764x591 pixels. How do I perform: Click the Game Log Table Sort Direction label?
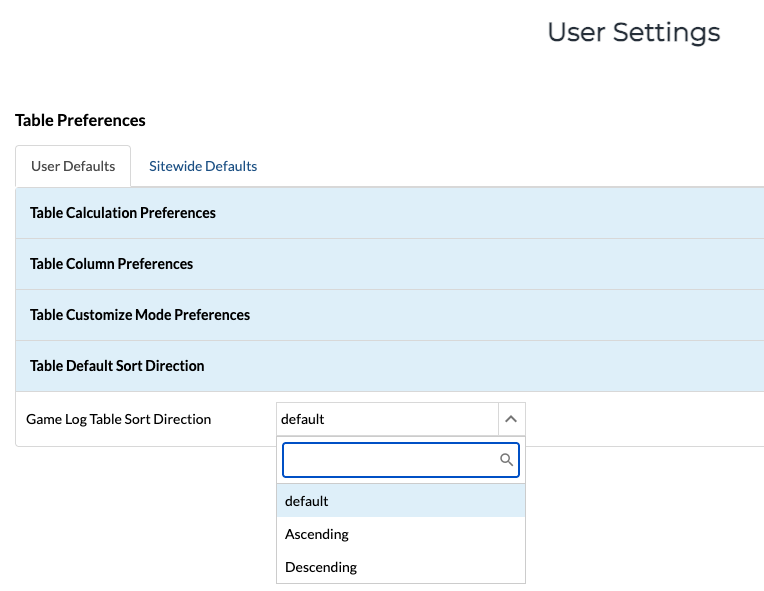coord(119,419)
